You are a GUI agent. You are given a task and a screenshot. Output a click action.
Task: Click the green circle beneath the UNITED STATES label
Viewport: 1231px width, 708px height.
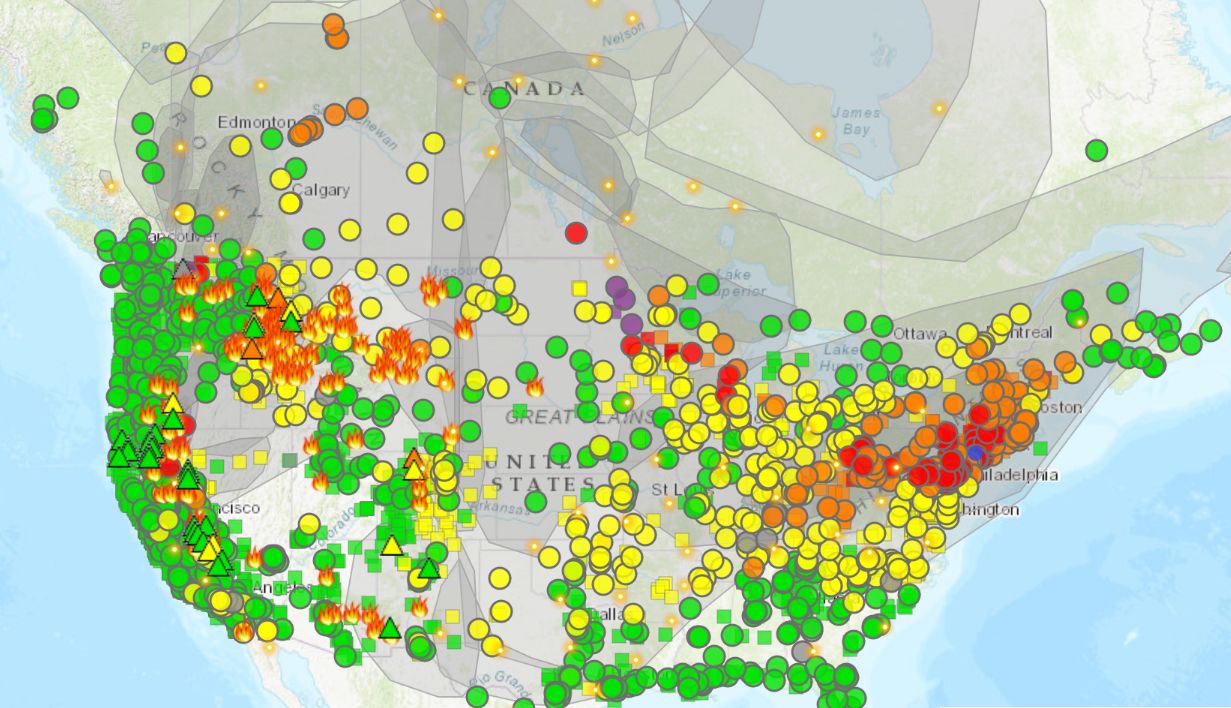coord(537,501)
